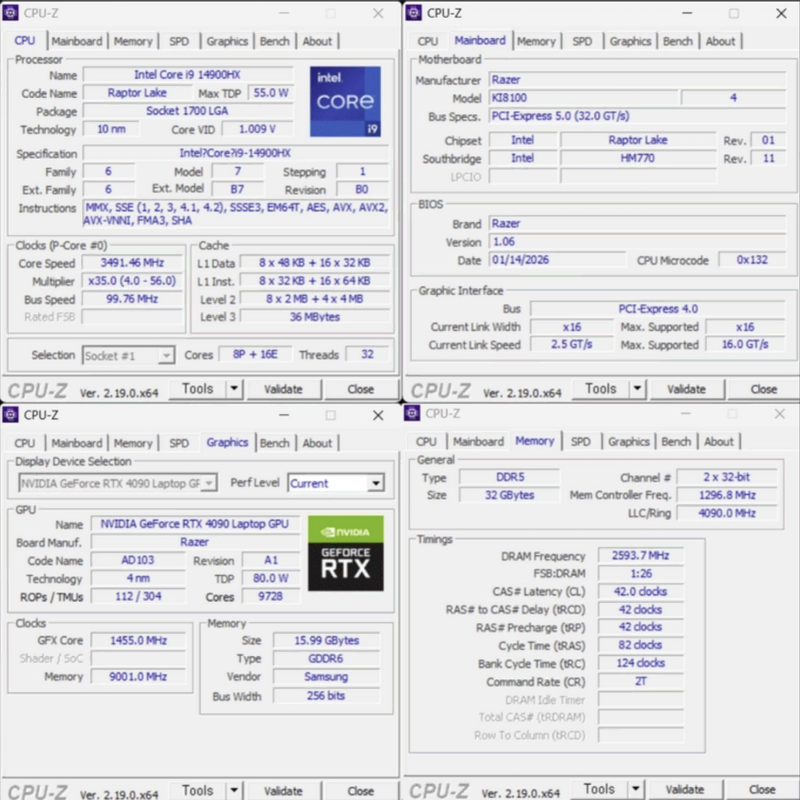Click GPU memory size 15.99 GBytes
This screenshot has width=800, height=800.
pyautogui.click(x=327, y=640)
